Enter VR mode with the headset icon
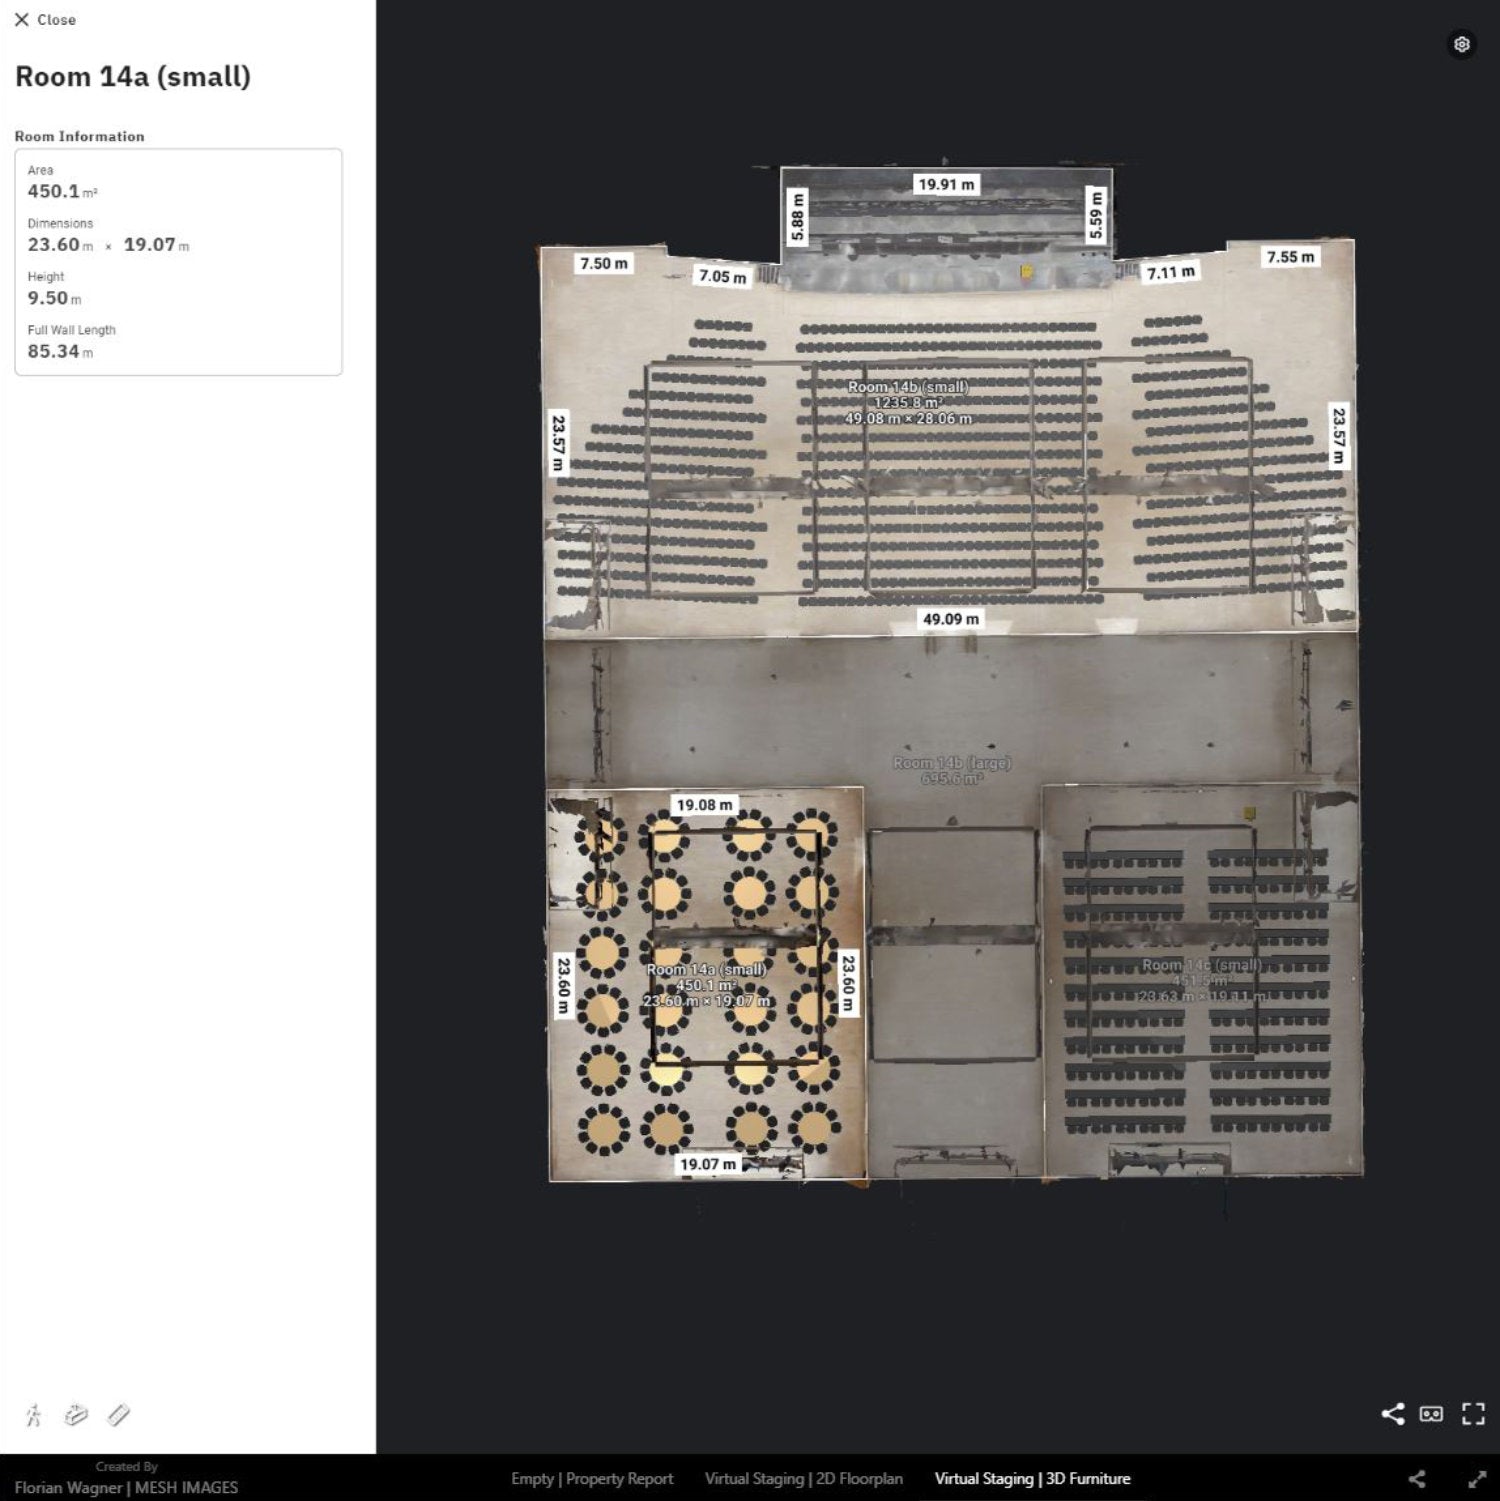1500x1501 pixels. pos(1431,1413)
